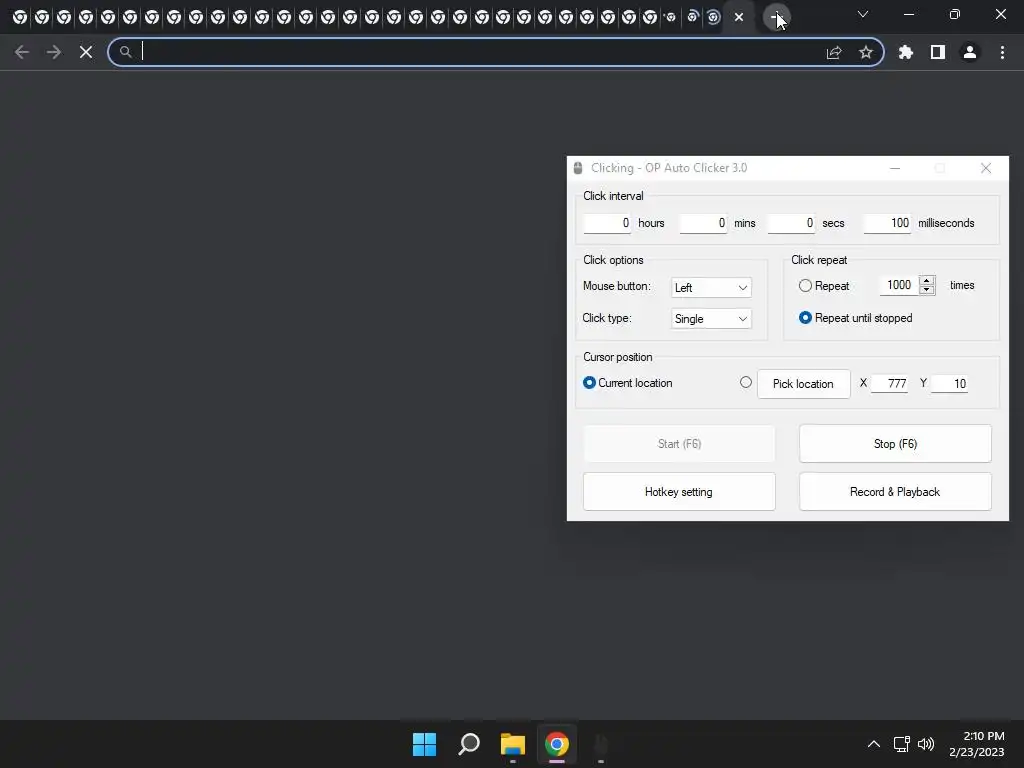The height and width of the screenshot is (768, 1024).
Task: Click the hours interval field
Action: (607, 223)
